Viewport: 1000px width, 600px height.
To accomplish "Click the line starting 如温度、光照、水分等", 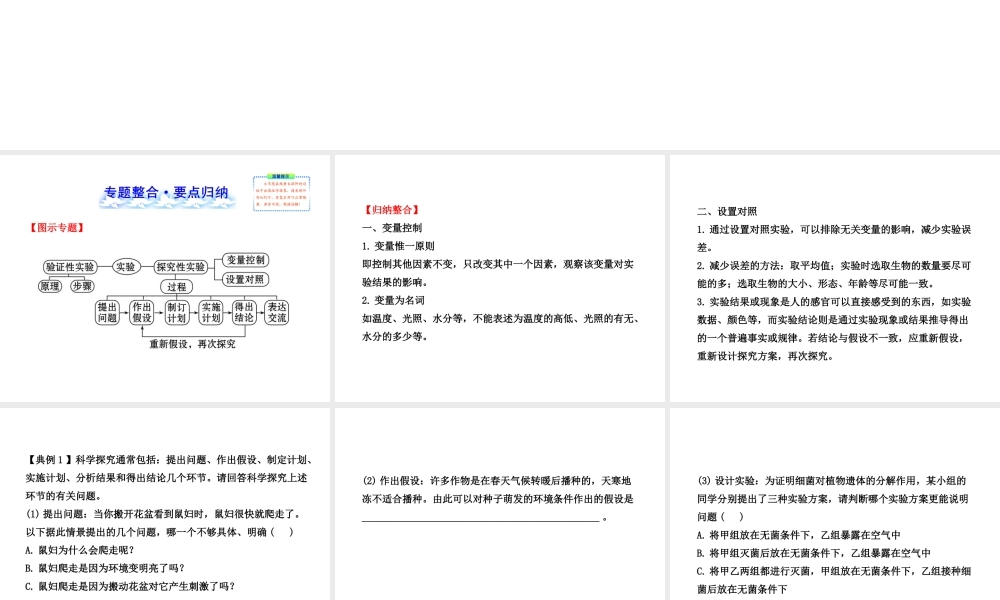I will [x=501, y=318].
